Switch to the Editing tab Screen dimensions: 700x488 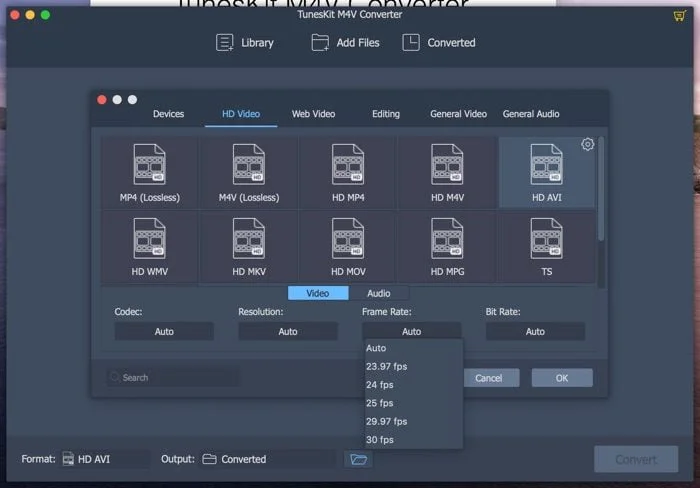click(x=386, y=114)
